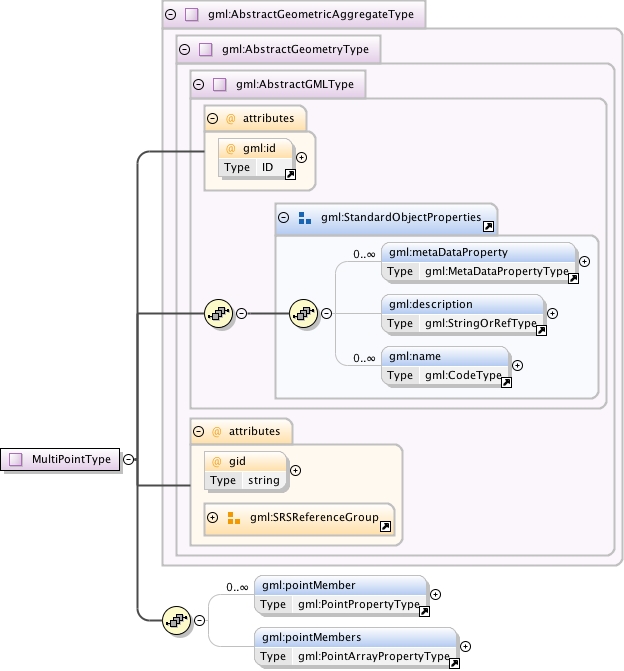Click the orange attribute group icon of SRSReferenceGroup
The image size is (624, 671).
[234, 518]
